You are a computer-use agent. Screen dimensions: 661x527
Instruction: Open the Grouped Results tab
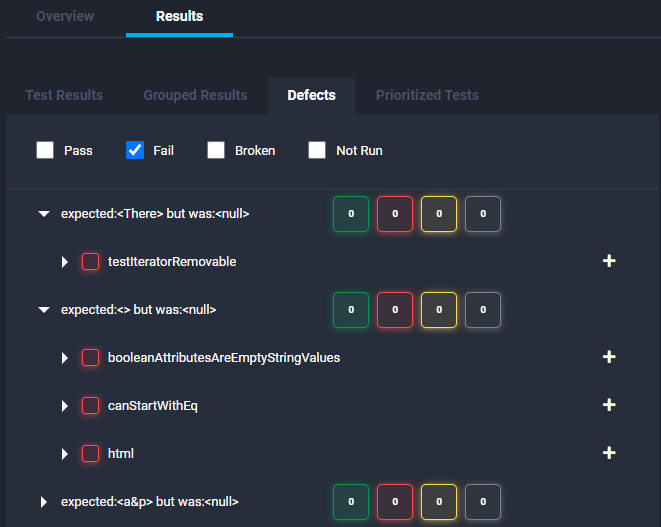pyautogui.click(x=195, y=95)
